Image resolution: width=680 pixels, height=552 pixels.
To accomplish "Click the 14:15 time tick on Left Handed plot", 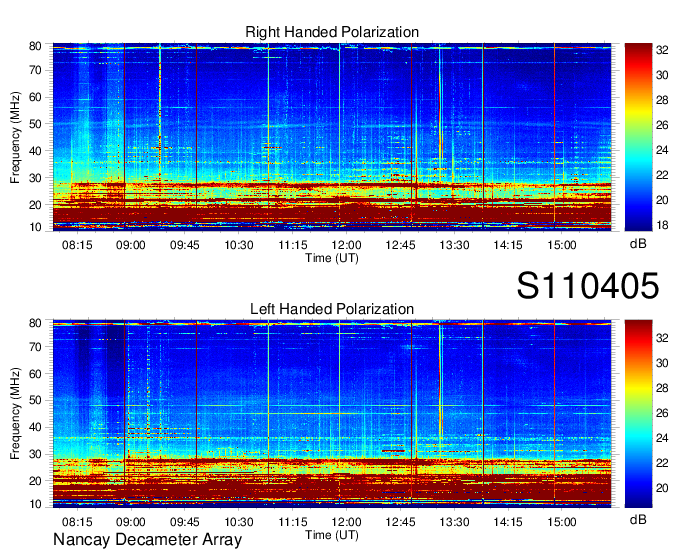I will [508, 522].
